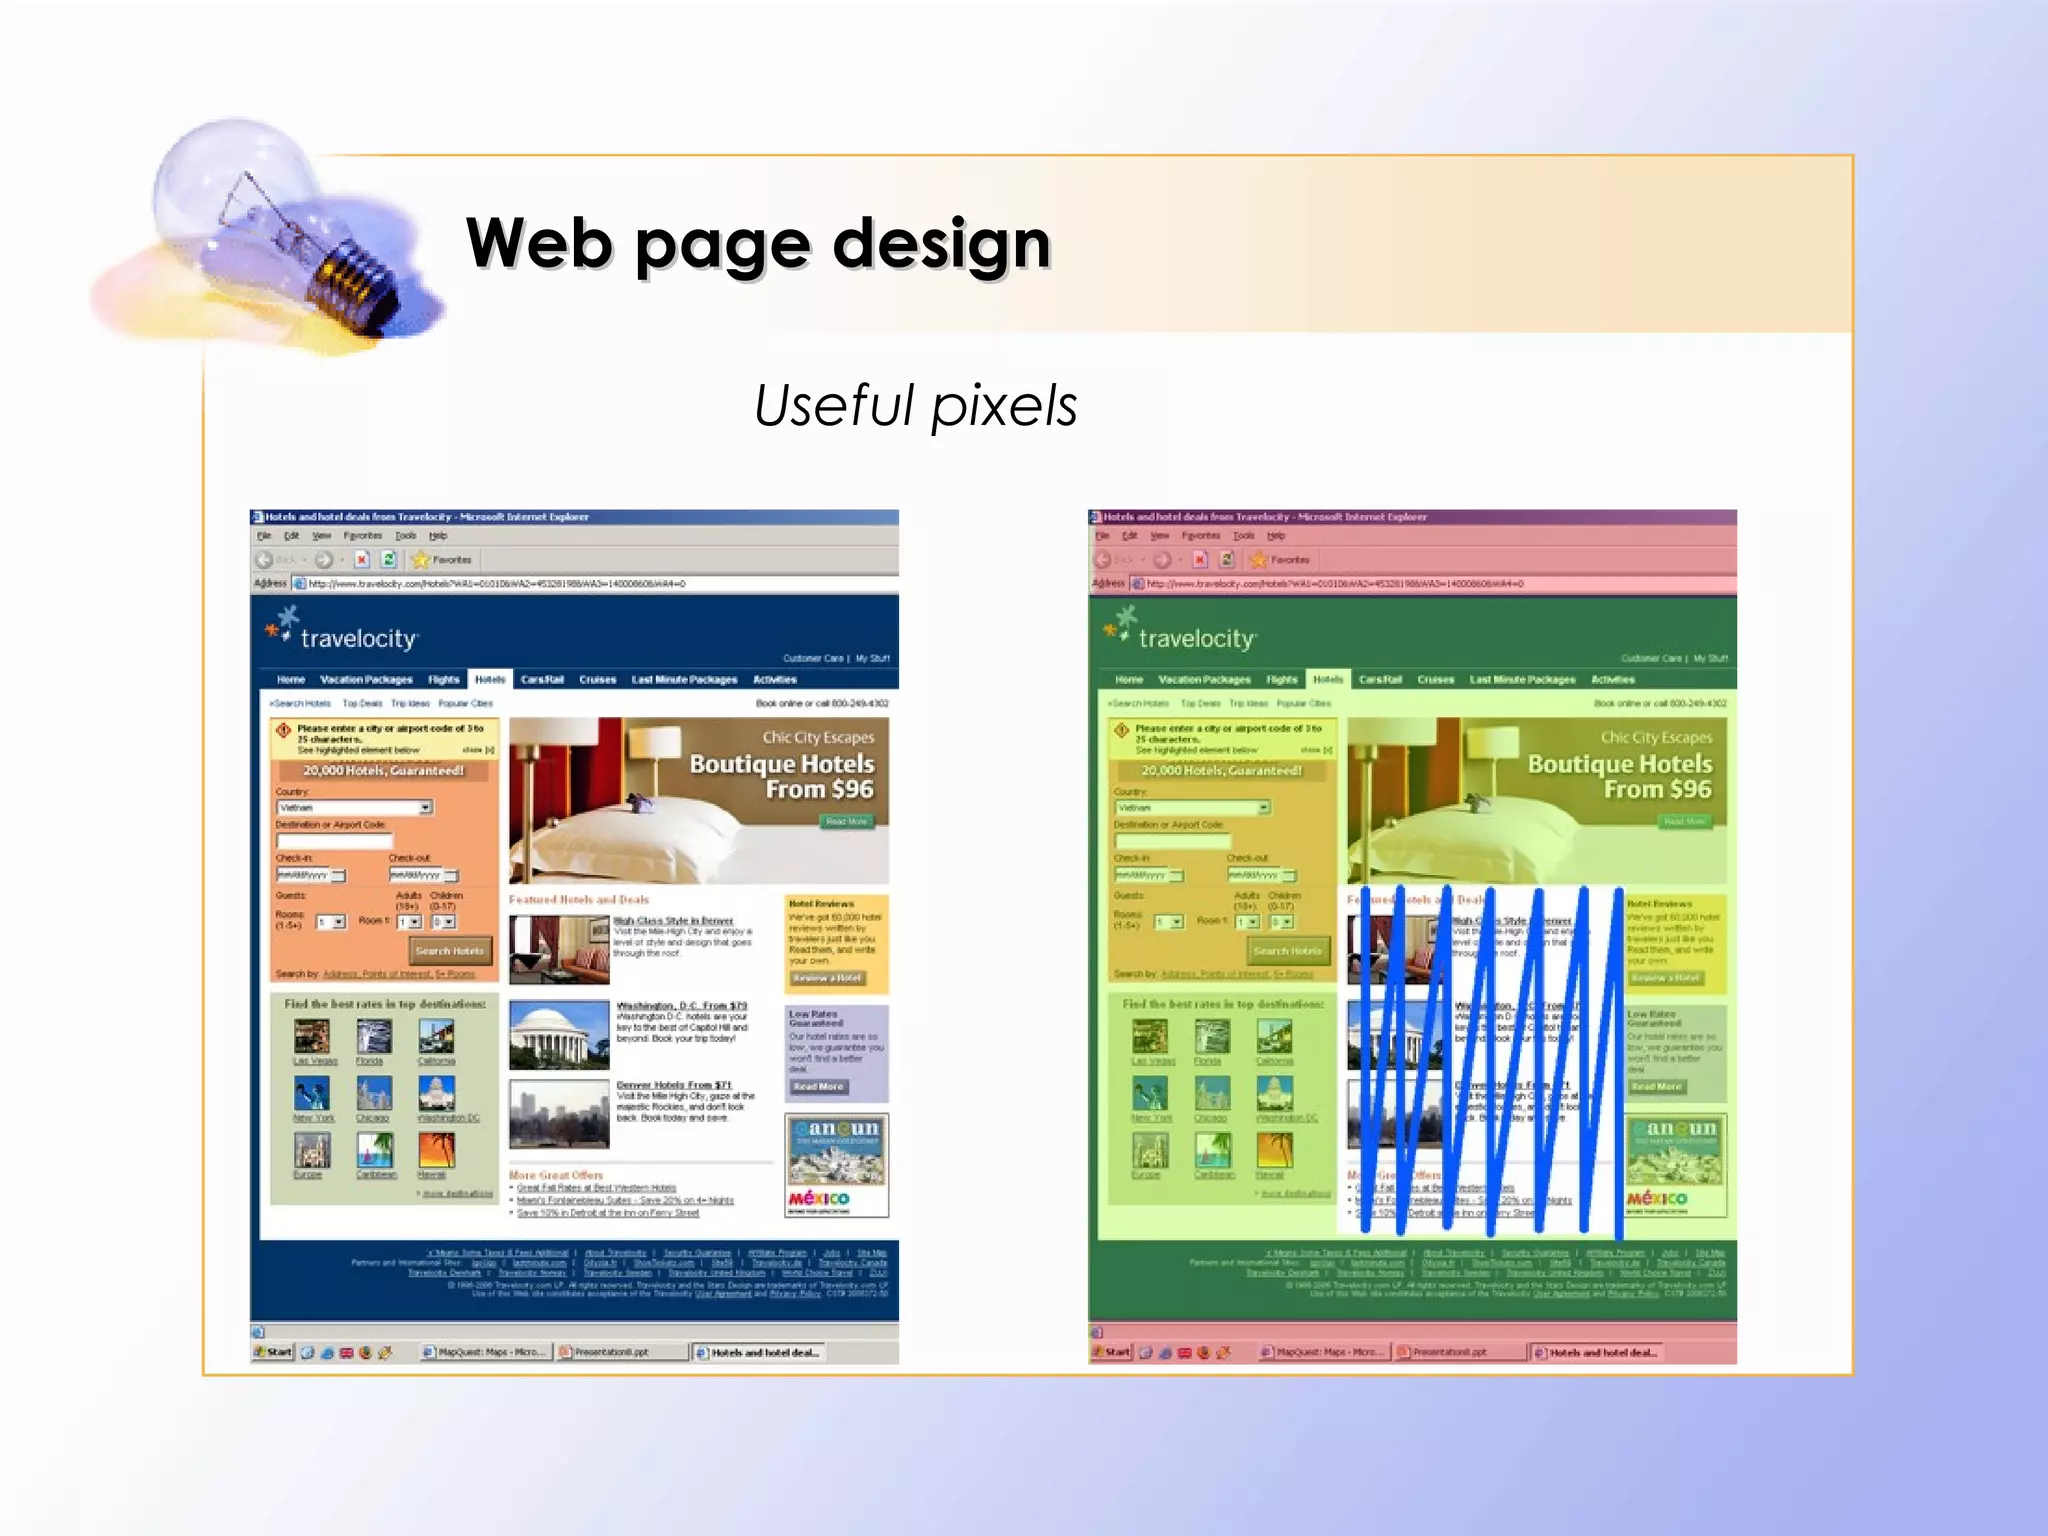Click the Internet Explorer quick-launch icon, original taskbar

327,1353
